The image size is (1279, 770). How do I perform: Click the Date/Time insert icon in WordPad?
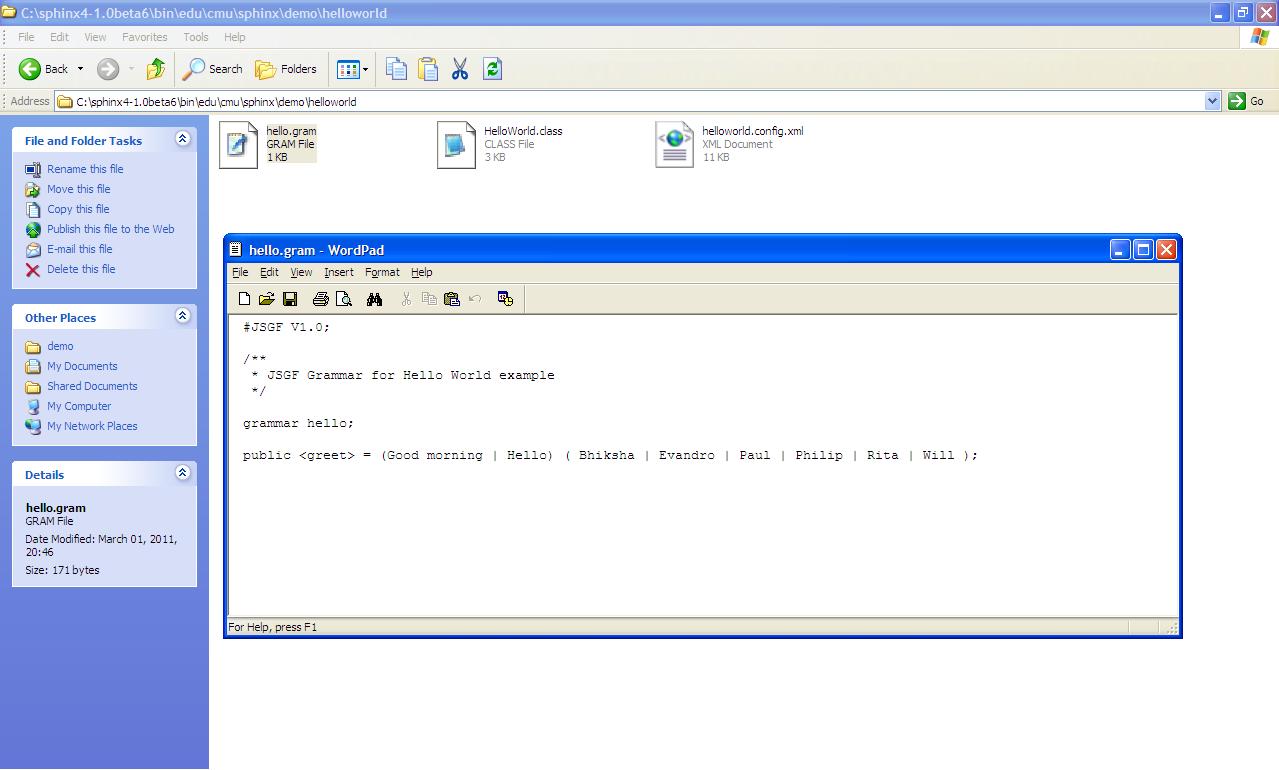coord(505,299)
